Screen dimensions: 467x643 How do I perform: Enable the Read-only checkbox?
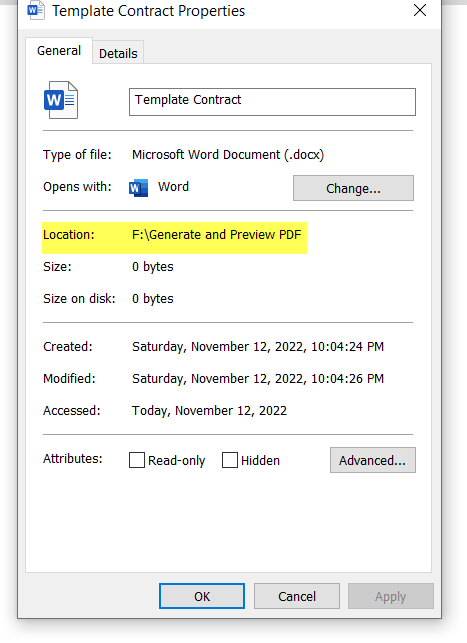pyautogui.click(x=137, y=460)
